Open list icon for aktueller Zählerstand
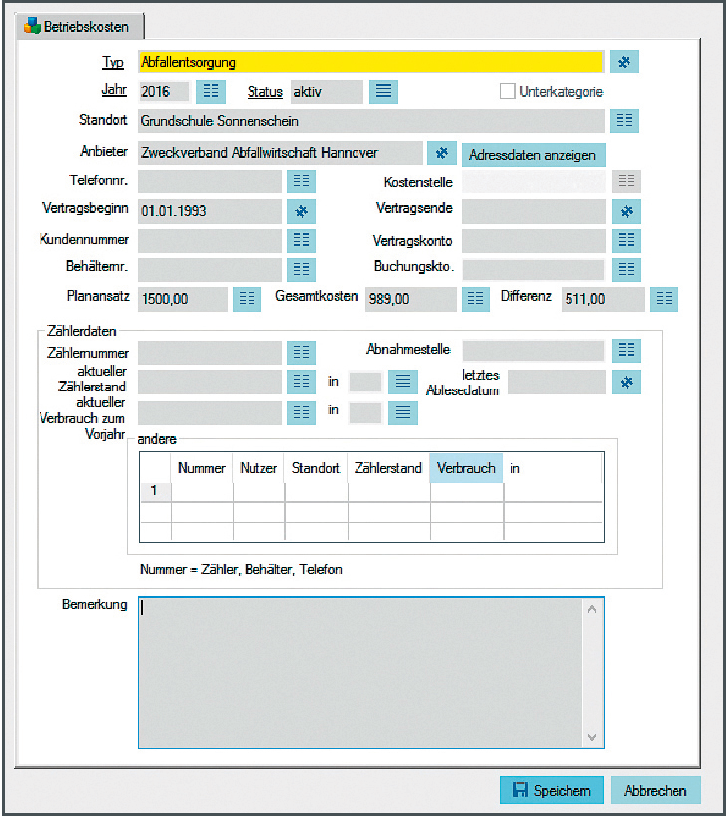This screenshot has width=727, height=816. pos(301,382)
